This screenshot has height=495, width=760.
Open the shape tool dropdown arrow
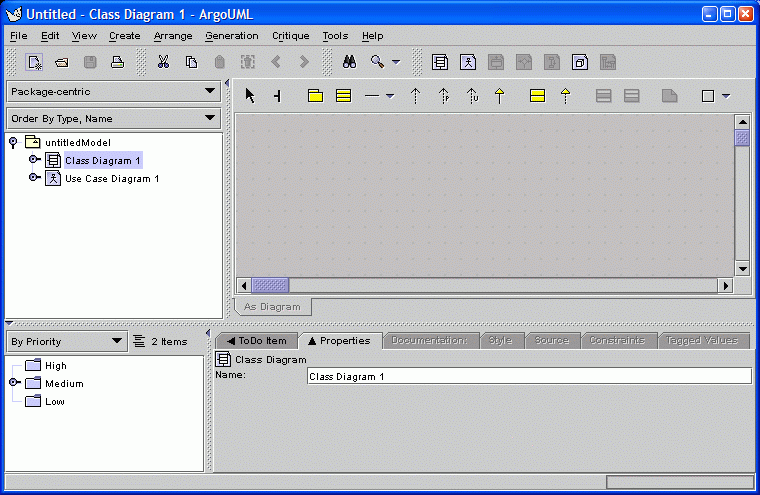[x=726, y=96]
